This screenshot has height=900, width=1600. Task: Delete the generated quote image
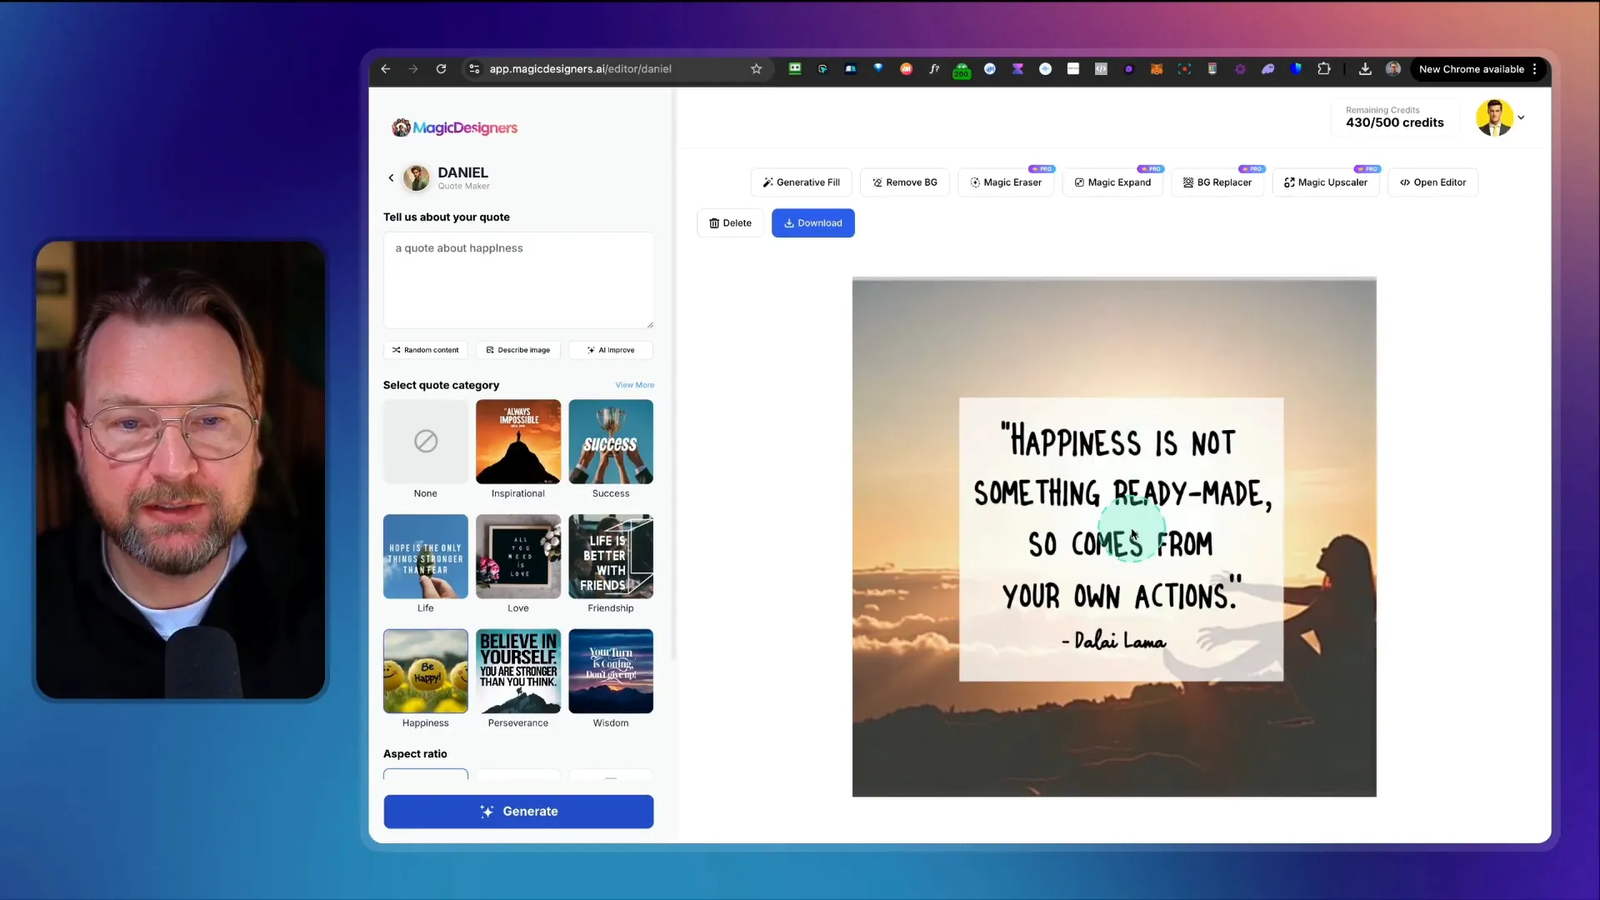coord(730,223)
